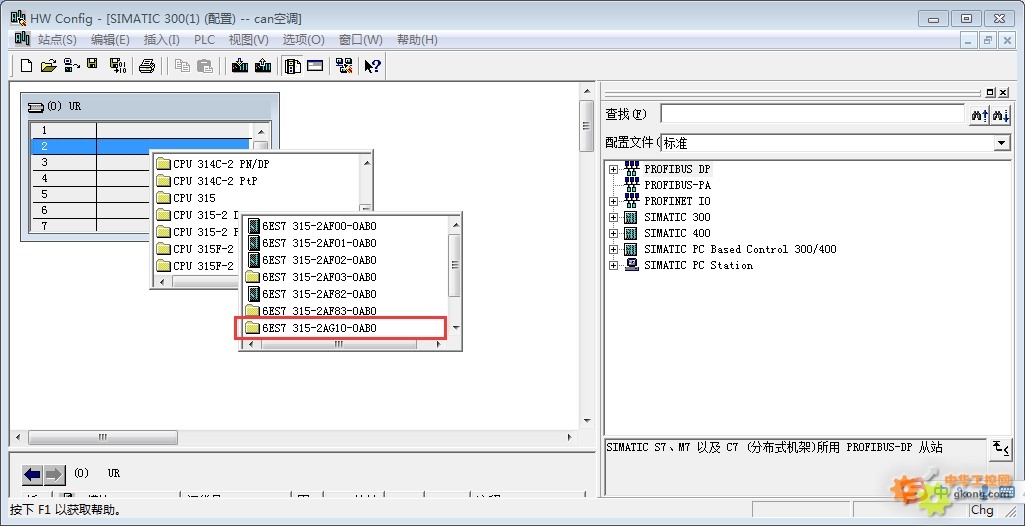Click the catalog info pane toggle button
The width and height of the screenshot is (1025, 526).
1001,449
